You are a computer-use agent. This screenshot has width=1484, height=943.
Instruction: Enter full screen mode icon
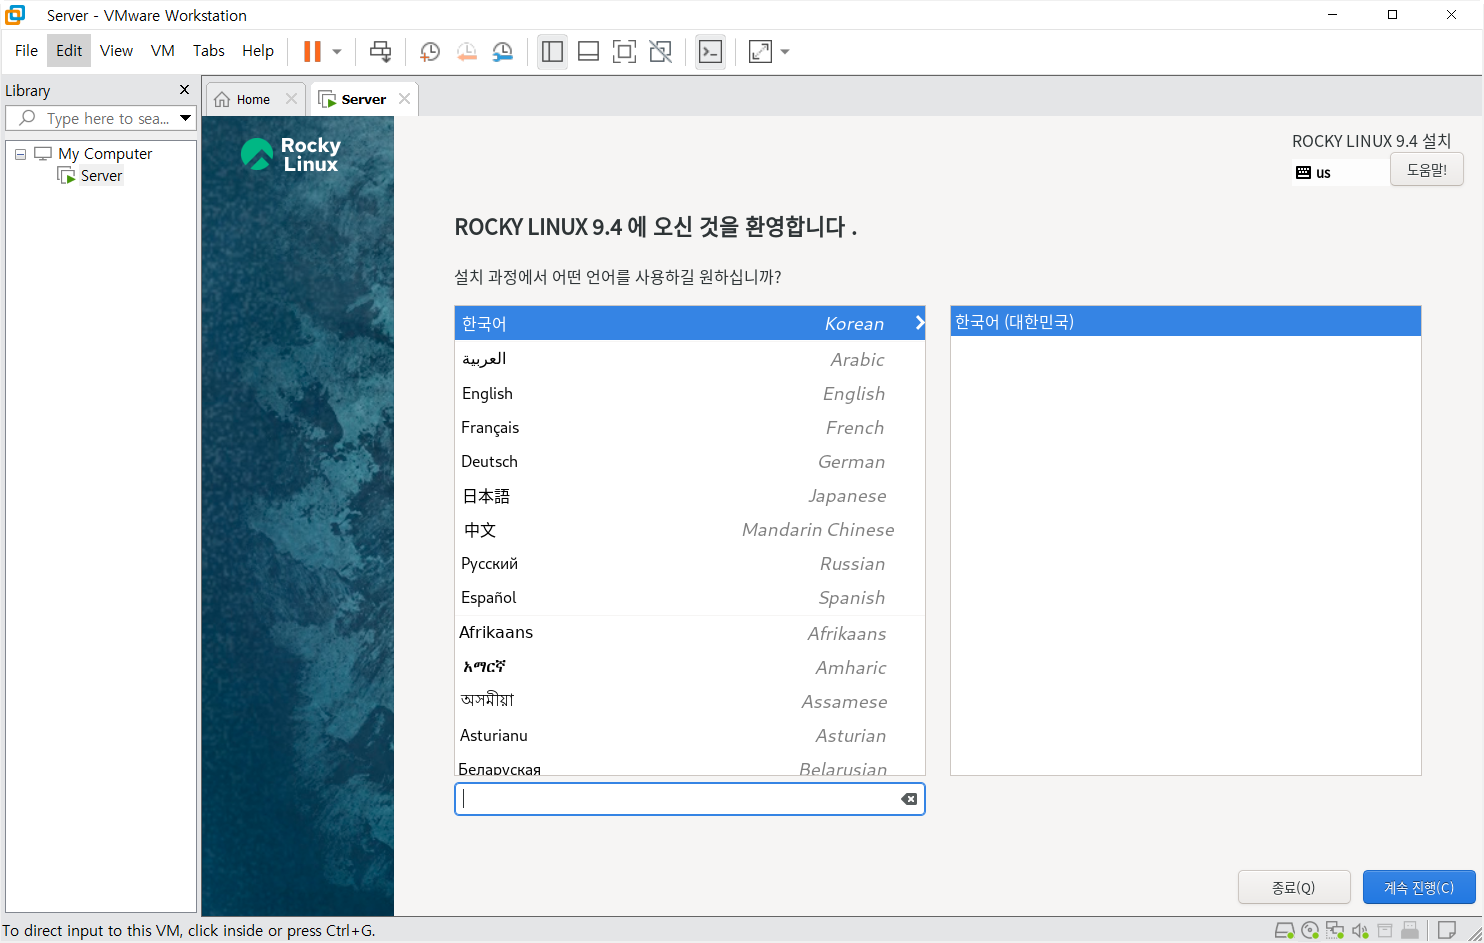pos(624,51)
